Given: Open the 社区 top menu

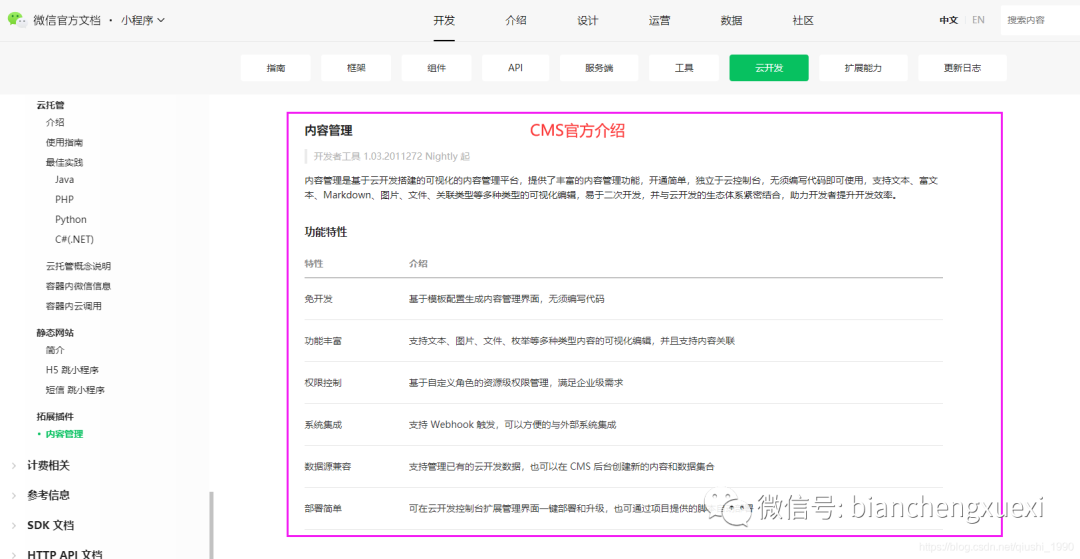Looking at the screenshot, I should [x=803, y=20].
